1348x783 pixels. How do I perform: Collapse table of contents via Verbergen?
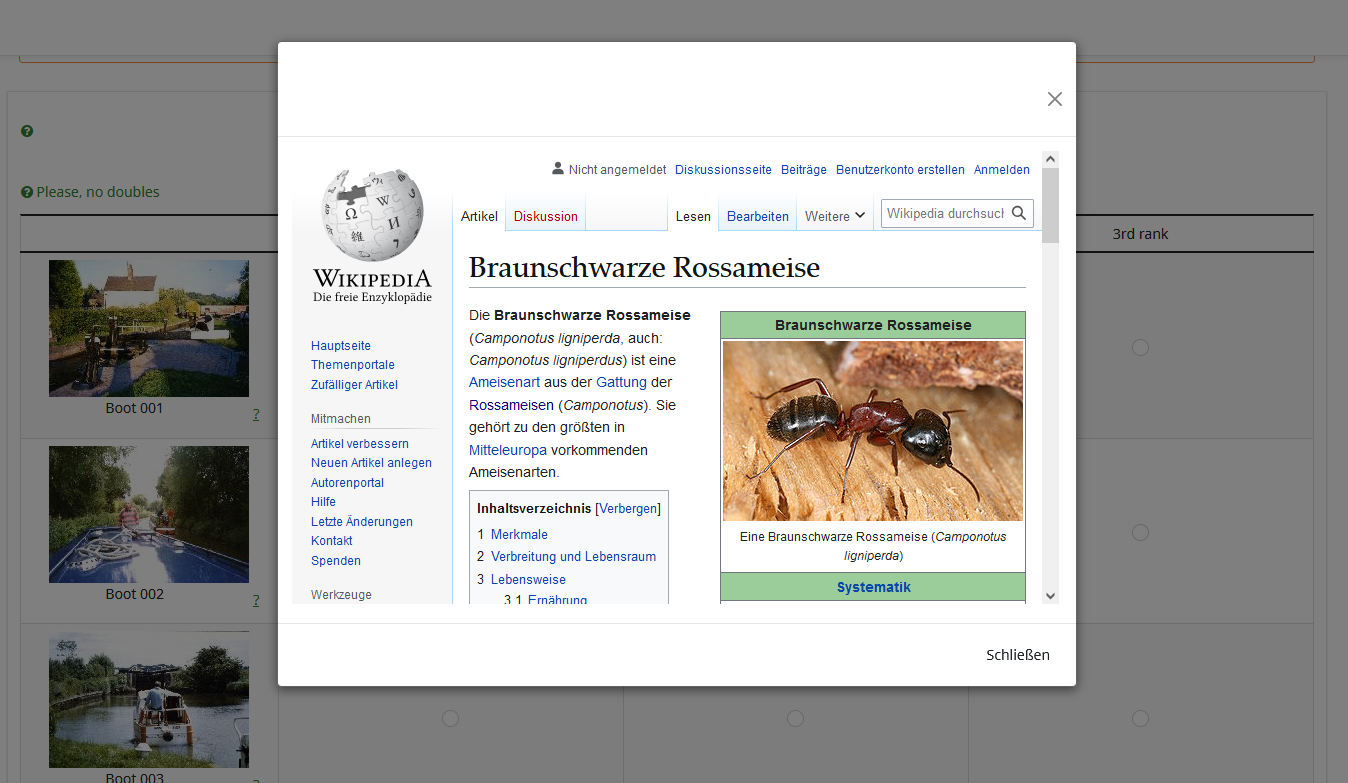pyautogui.click(x=629, y=508)
